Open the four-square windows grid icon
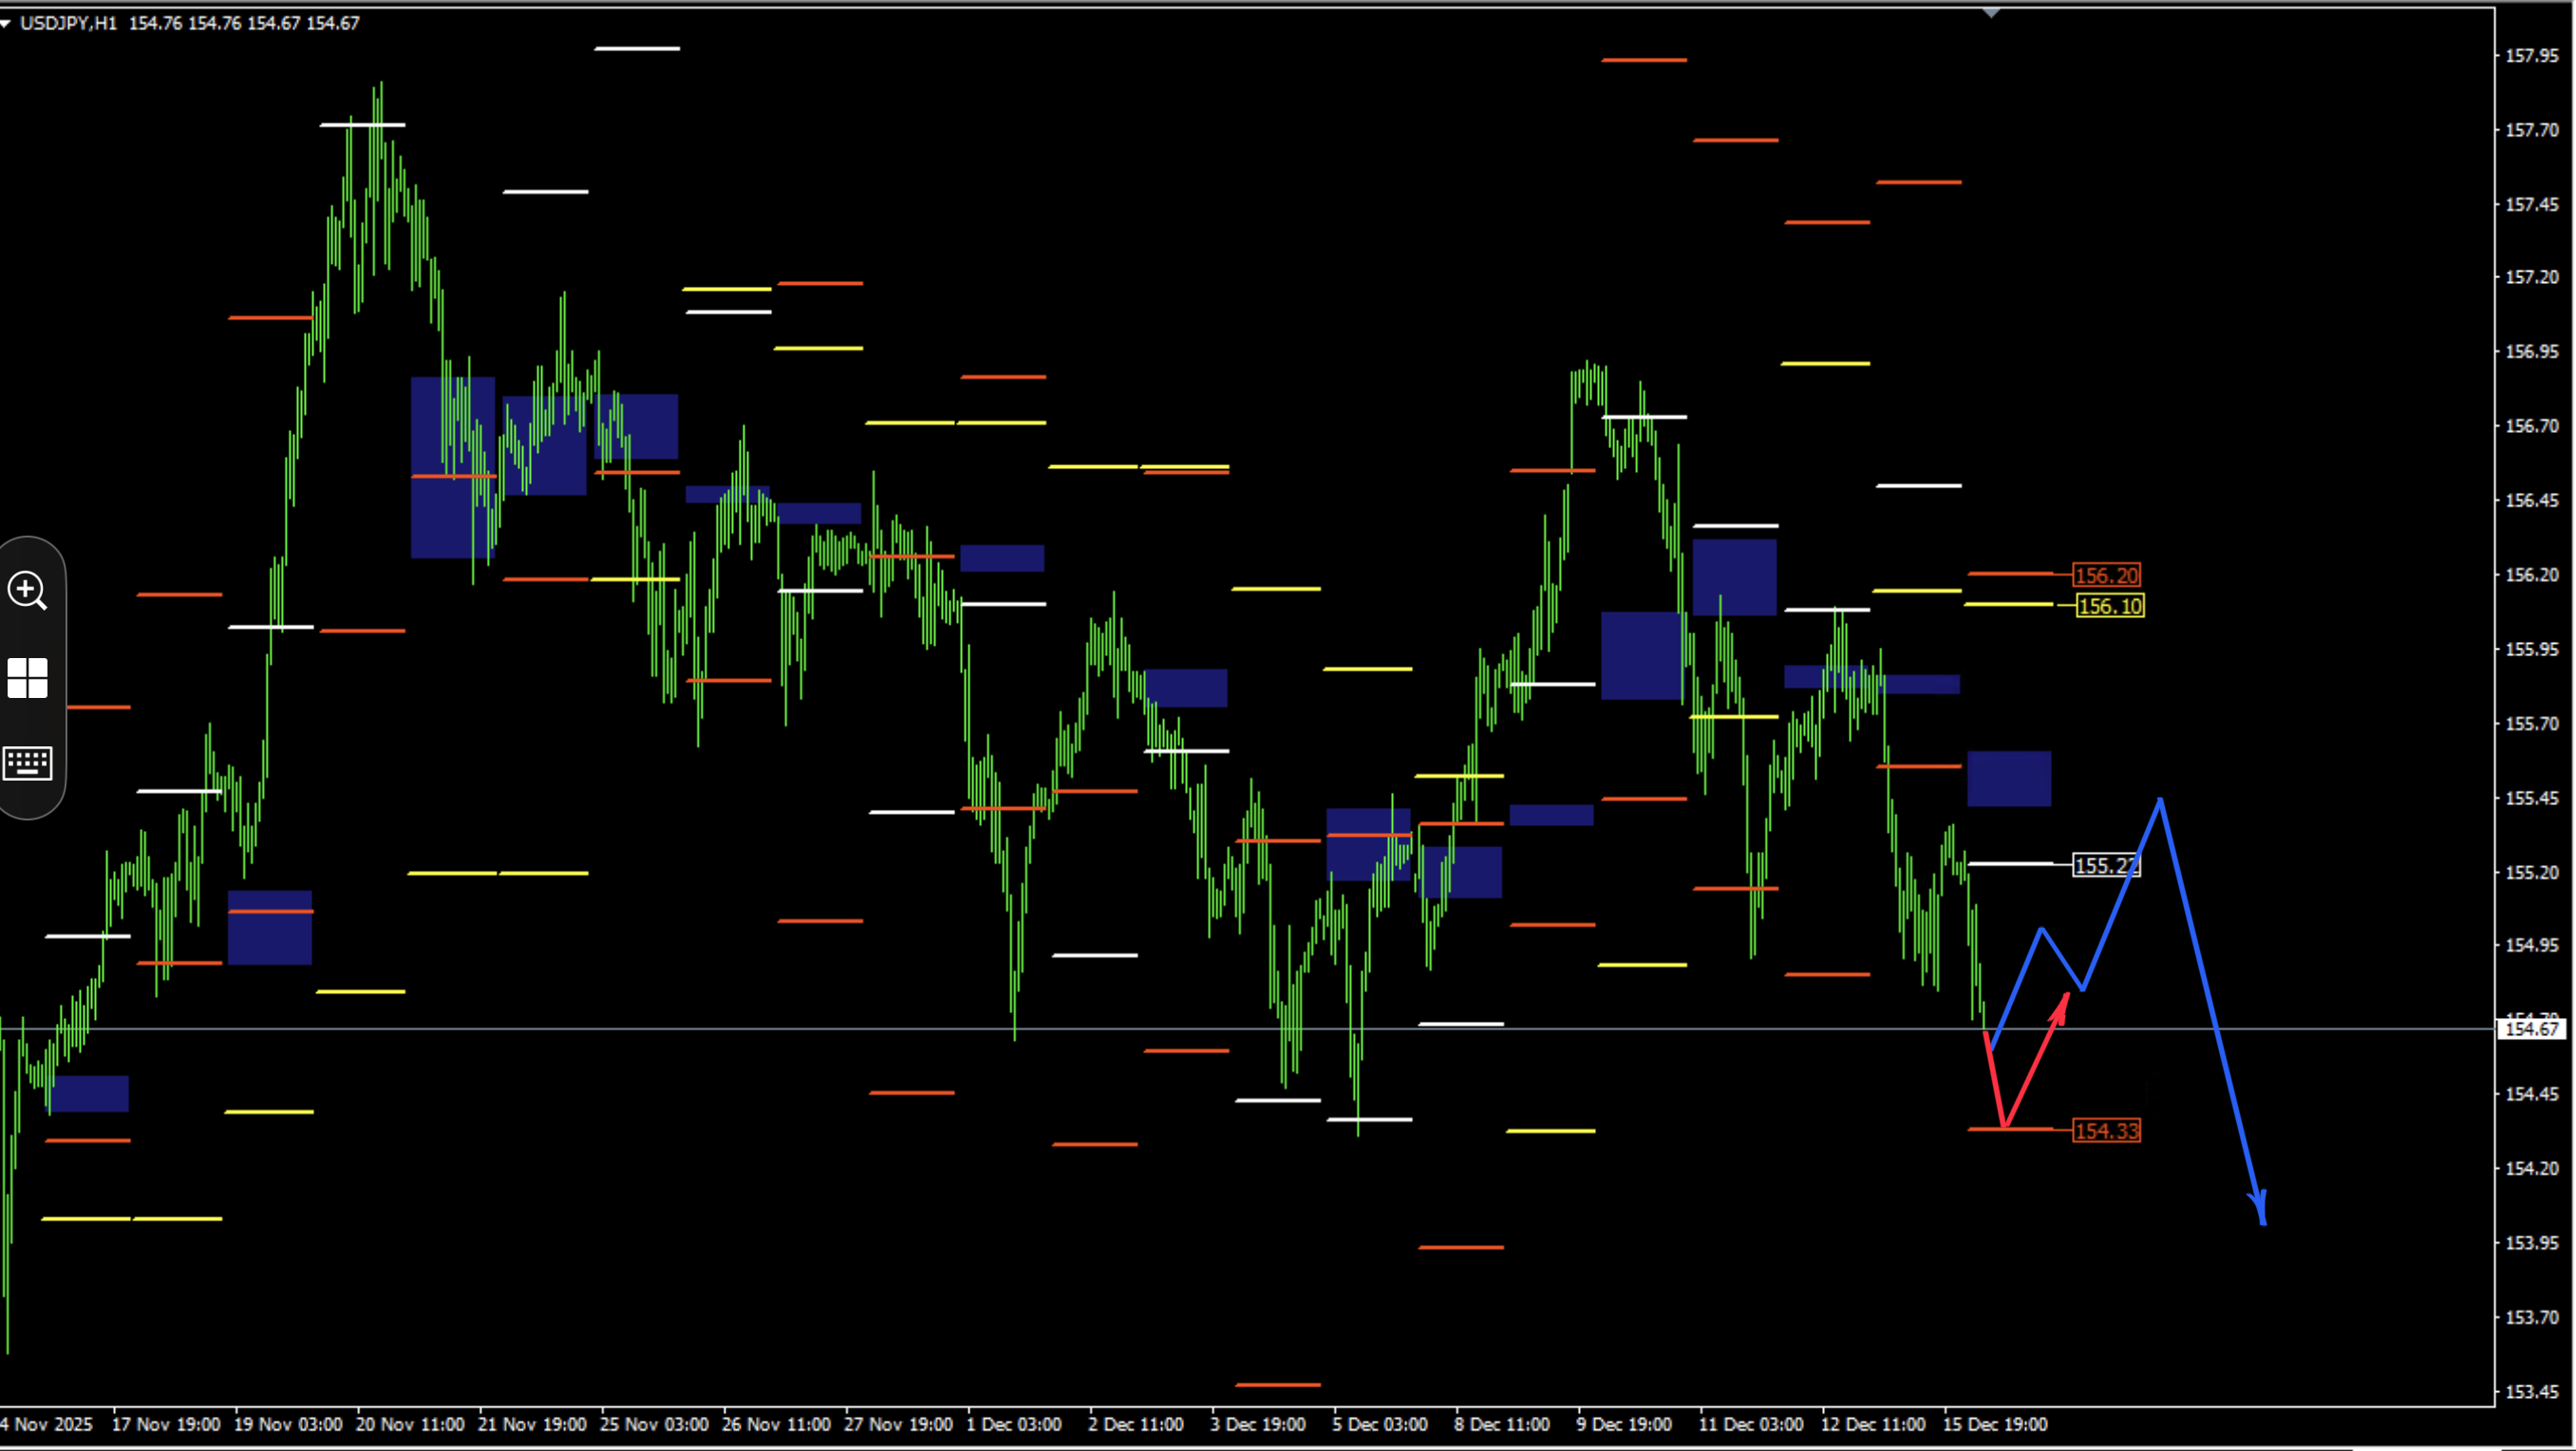The width and height of the screenshot is (2576, 1451). pyautogui.click(x=27, y=678)
